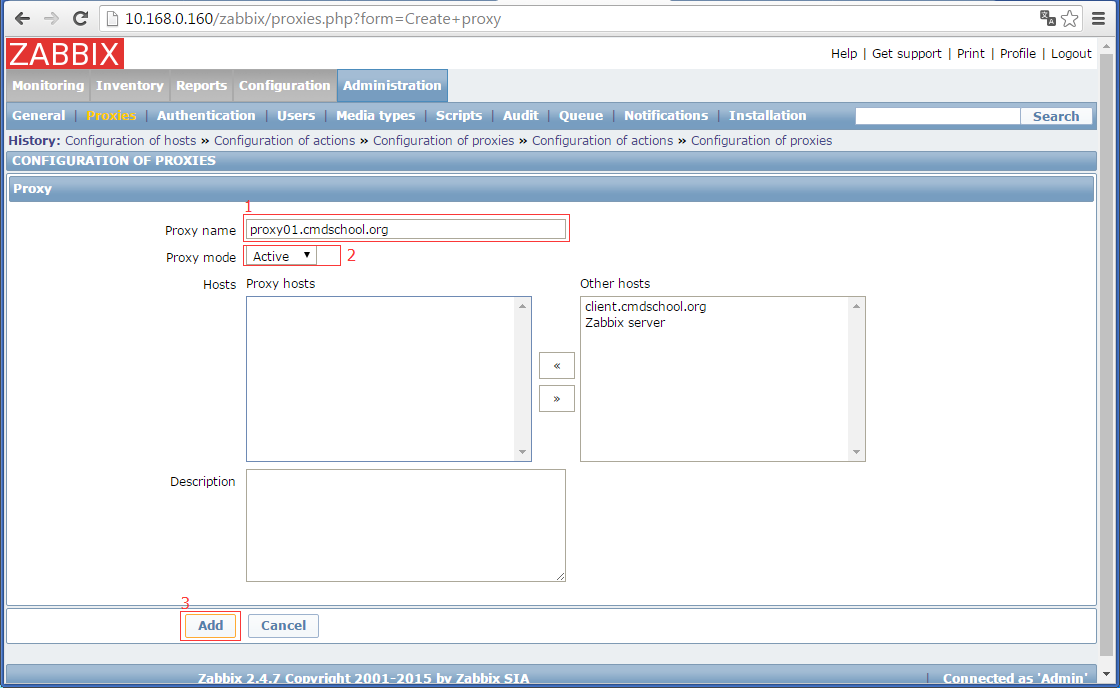Open the Configuration tab
1120x688 pixels.
(284, 86)
